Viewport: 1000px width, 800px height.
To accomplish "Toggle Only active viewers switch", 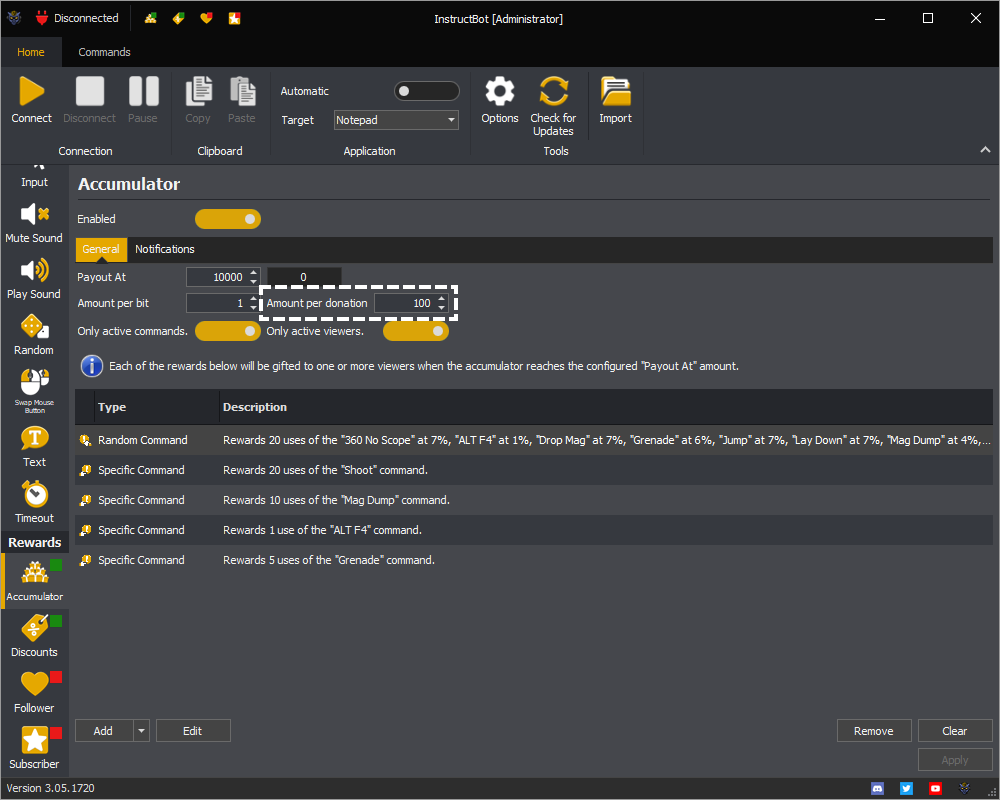I will [x=416, y=331].
